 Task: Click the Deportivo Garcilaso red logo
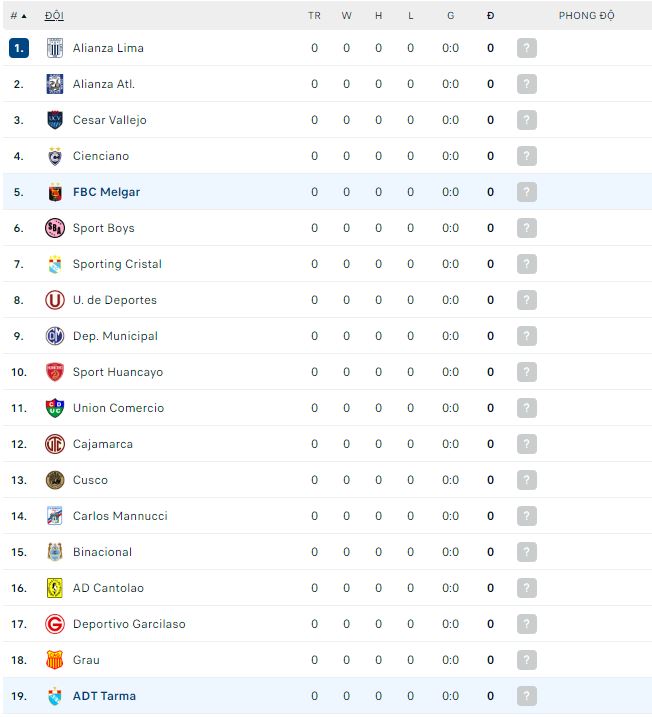coord(55,624)
